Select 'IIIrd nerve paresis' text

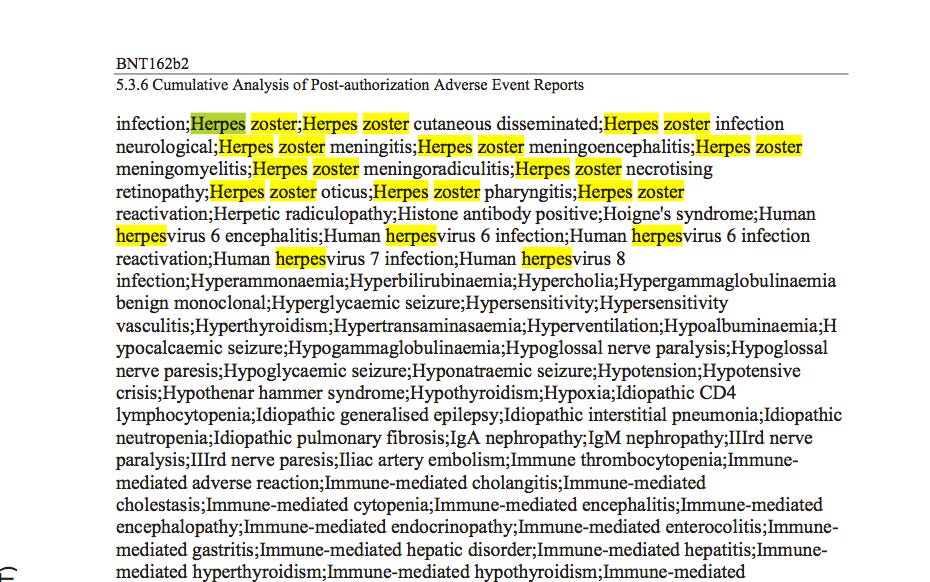[262, 460]
